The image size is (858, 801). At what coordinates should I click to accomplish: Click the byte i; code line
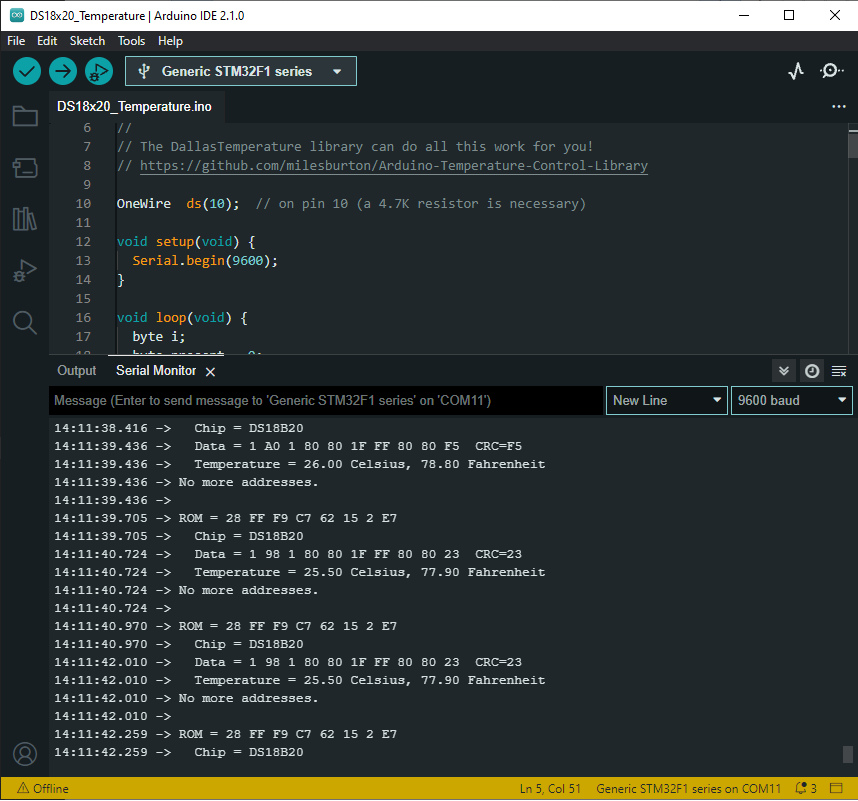(159, 337)
